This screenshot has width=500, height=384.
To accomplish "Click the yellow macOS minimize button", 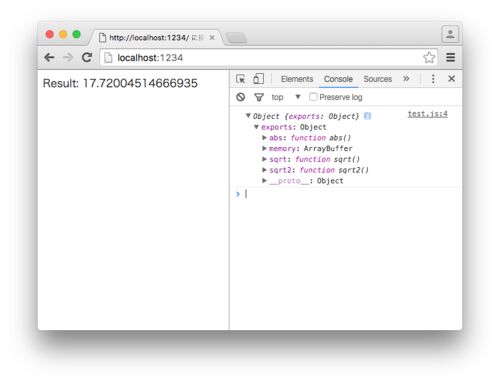I will coord(63,34).
